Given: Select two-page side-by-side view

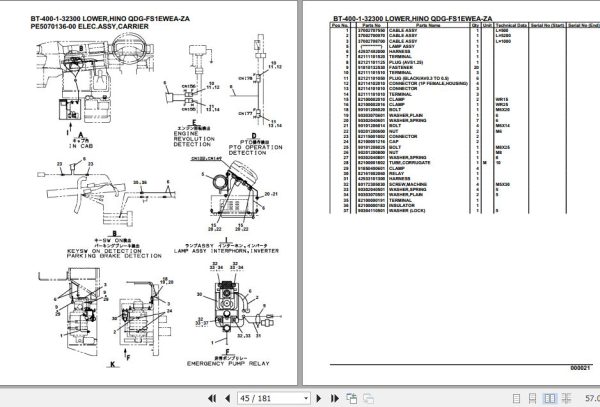Looking at the screenshot, I should click(550, 398).
